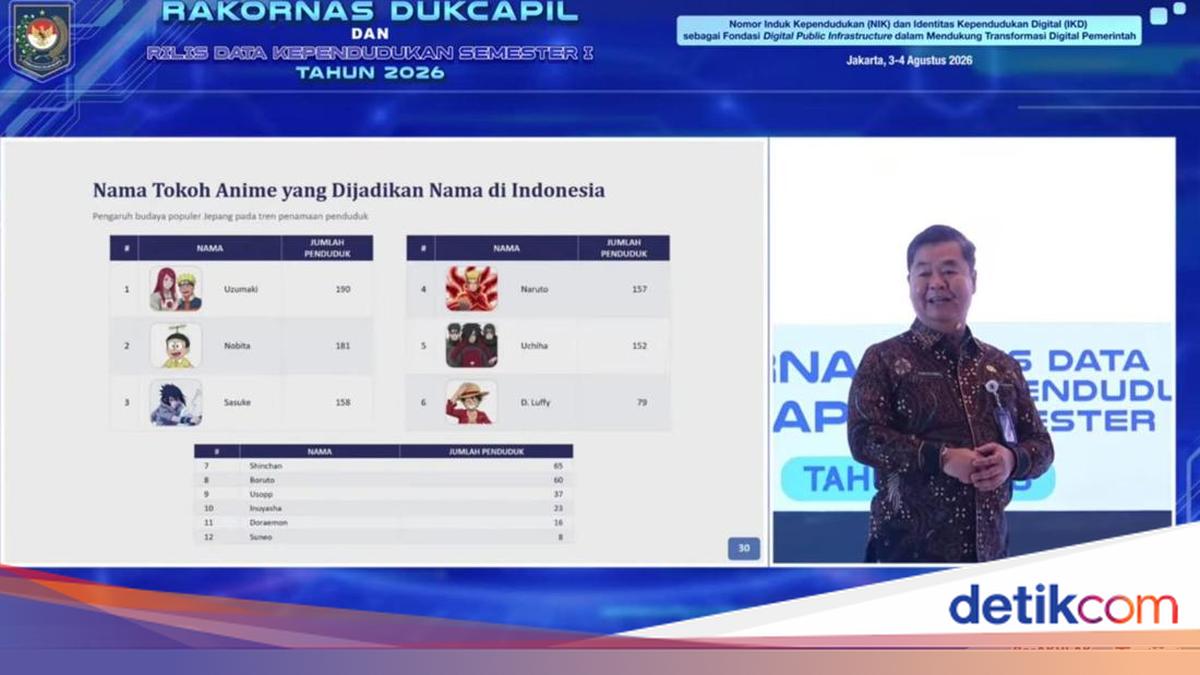1200x675 pixels.
Task: Select the name 'Naruto'
Action: pyautogui.click(x=534, y=290)
